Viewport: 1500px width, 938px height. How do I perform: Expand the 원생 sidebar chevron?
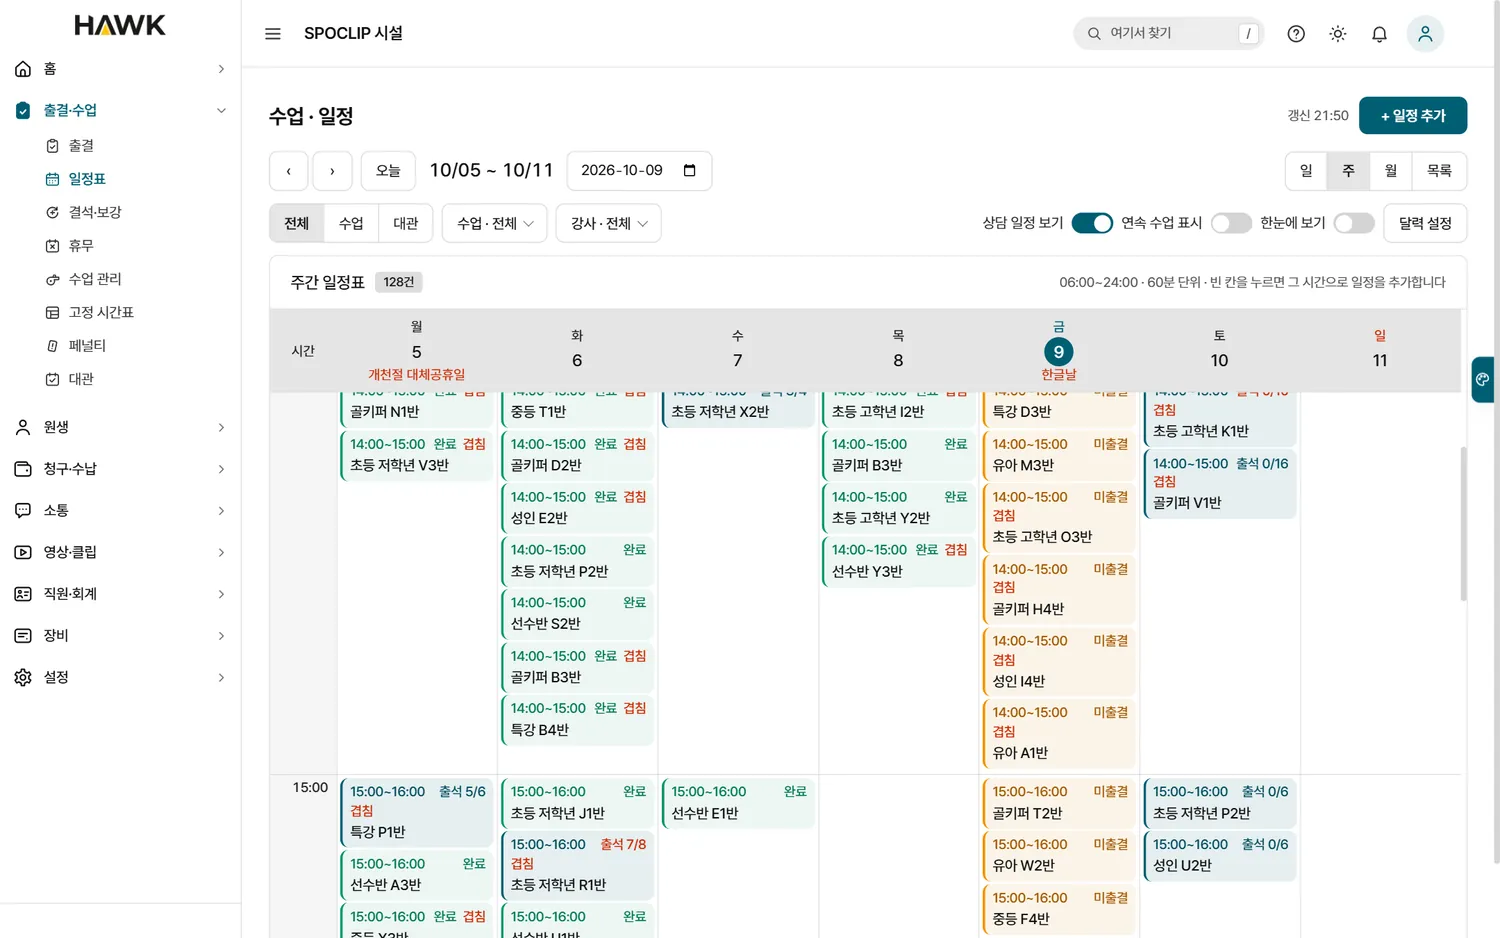coord(221,427)
